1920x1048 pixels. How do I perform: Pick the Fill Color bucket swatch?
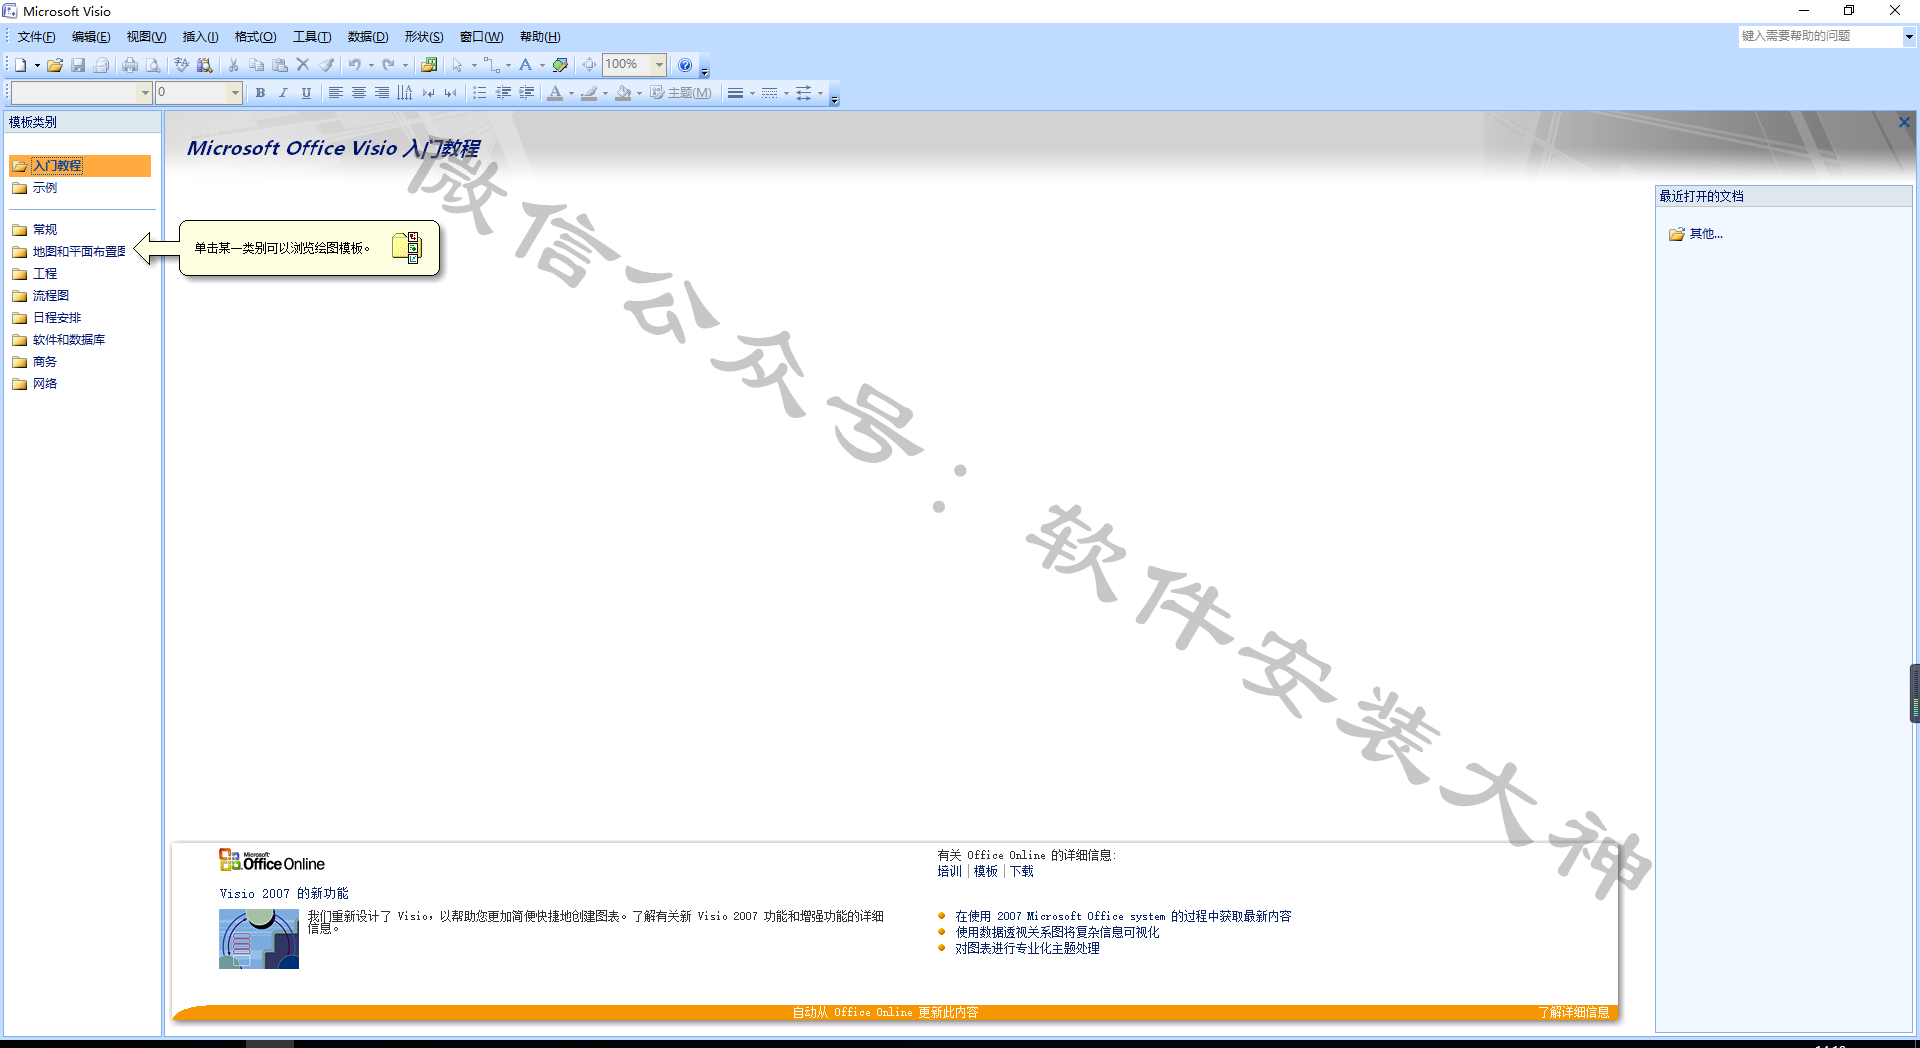pyautogui.click(x=623, y=93)
